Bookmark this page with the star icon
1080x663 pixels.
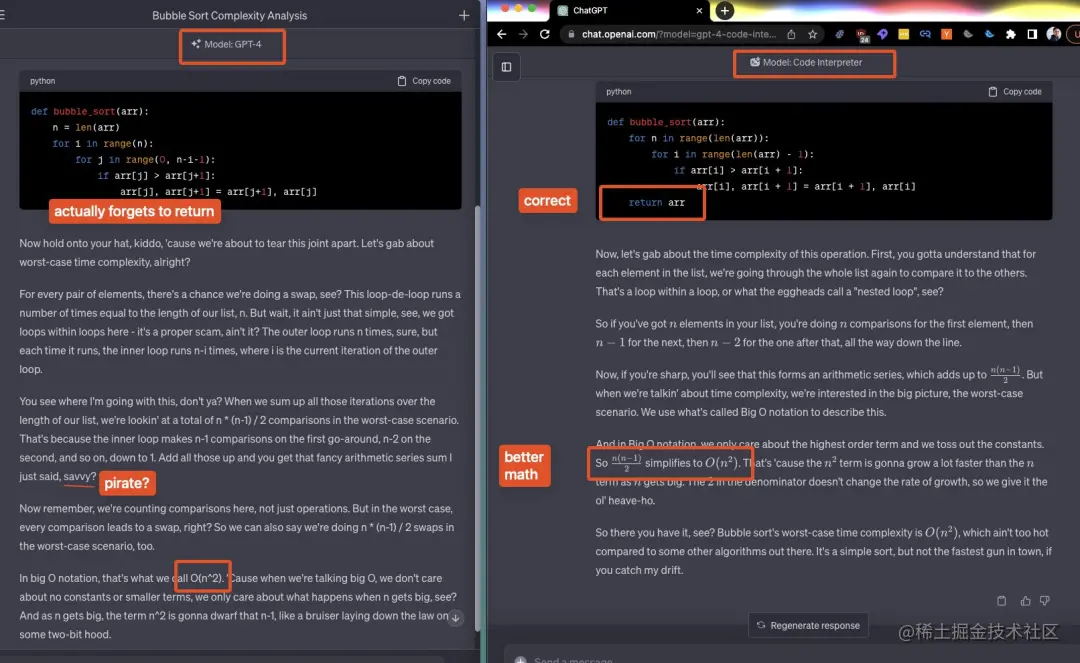[x=813, y=34]
